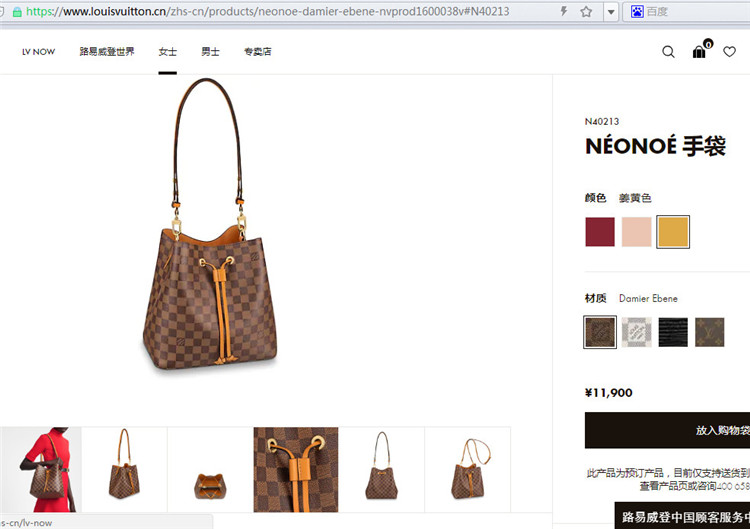Click the lightning bolt icon in address bar
This screenshot has width=750, height=529.
pos(563,11)
